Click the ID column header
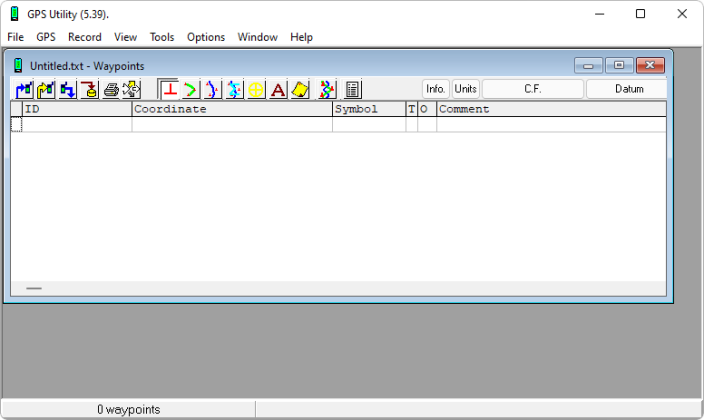This screenshot has height=420, width=704. click(x=77, y=109)
